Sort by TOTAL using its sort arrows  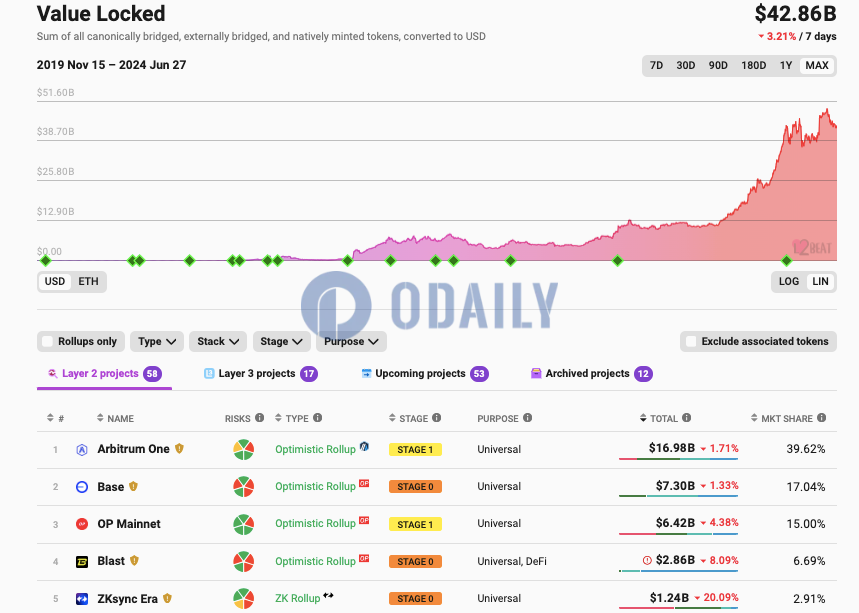pyautogui.click(x=643, y=418)
